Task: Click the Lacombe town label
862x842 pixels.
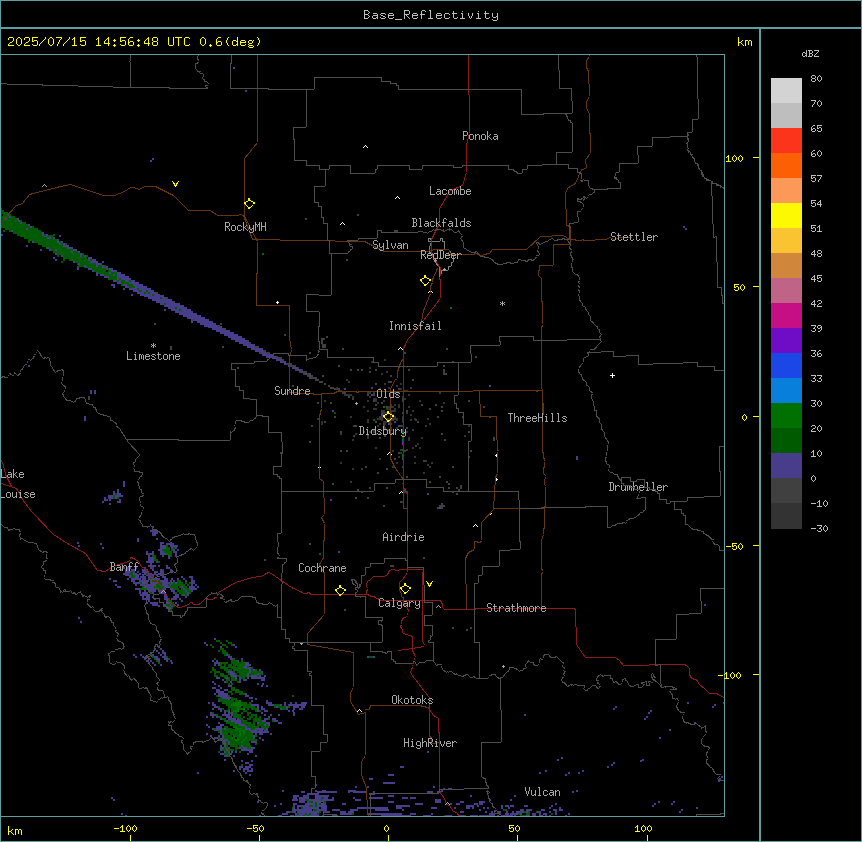Action: 450,191
